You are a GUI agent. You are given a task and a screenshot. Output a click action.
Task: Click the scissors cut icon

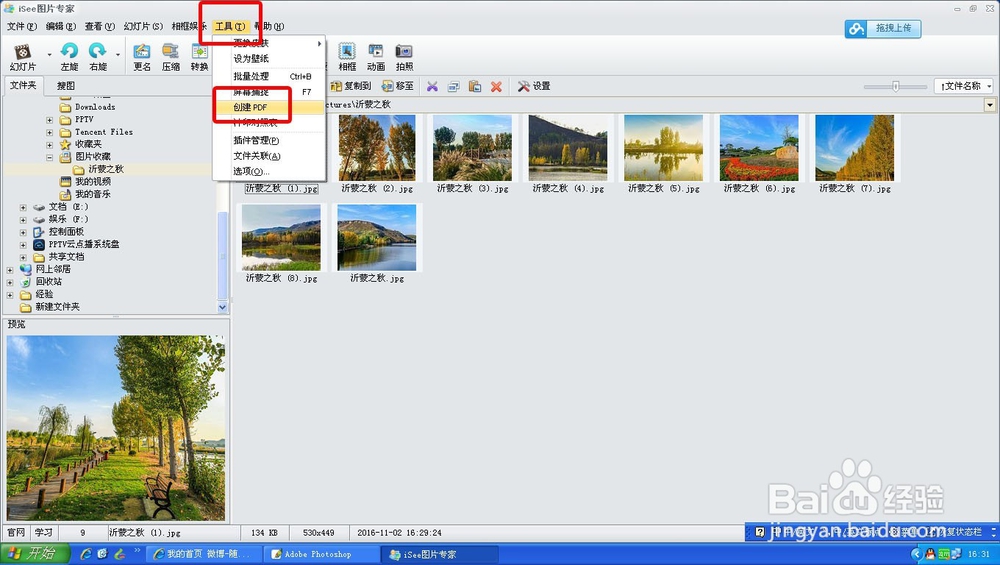(x=432, y=86)
